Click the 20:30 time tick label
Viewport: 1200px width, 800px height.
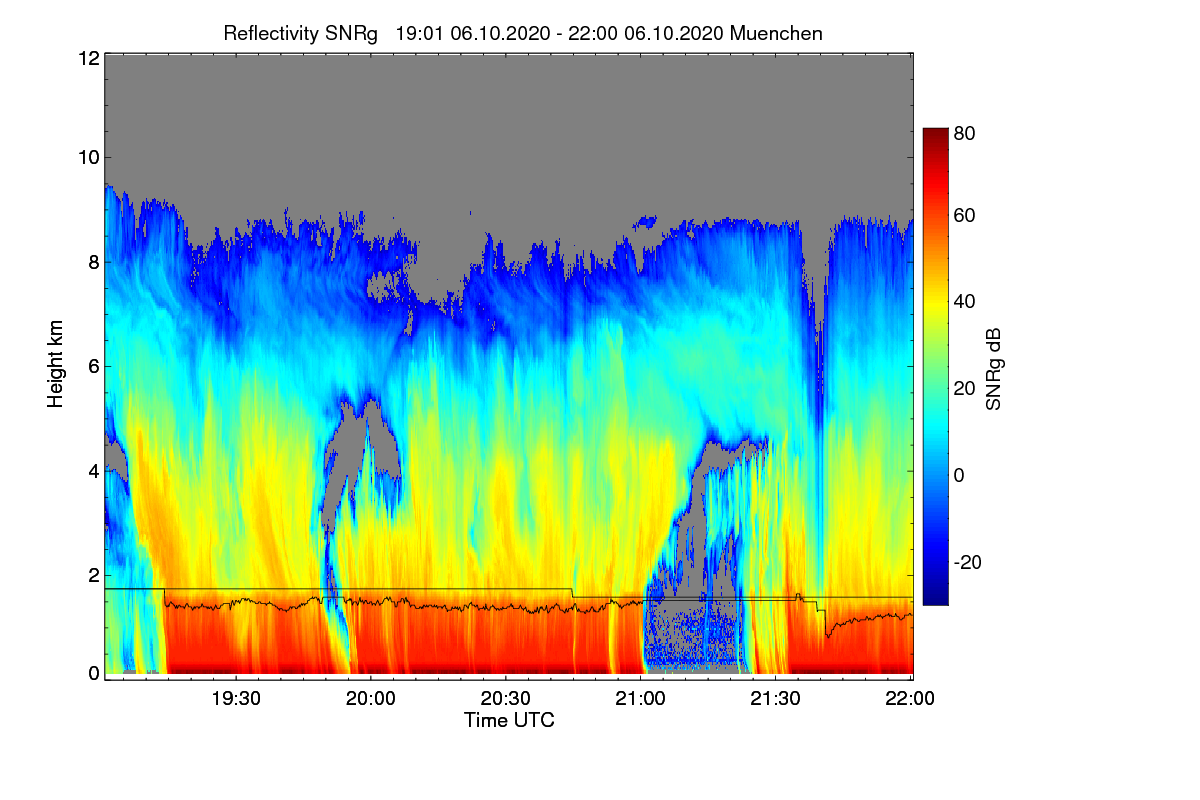coord(506,699)
